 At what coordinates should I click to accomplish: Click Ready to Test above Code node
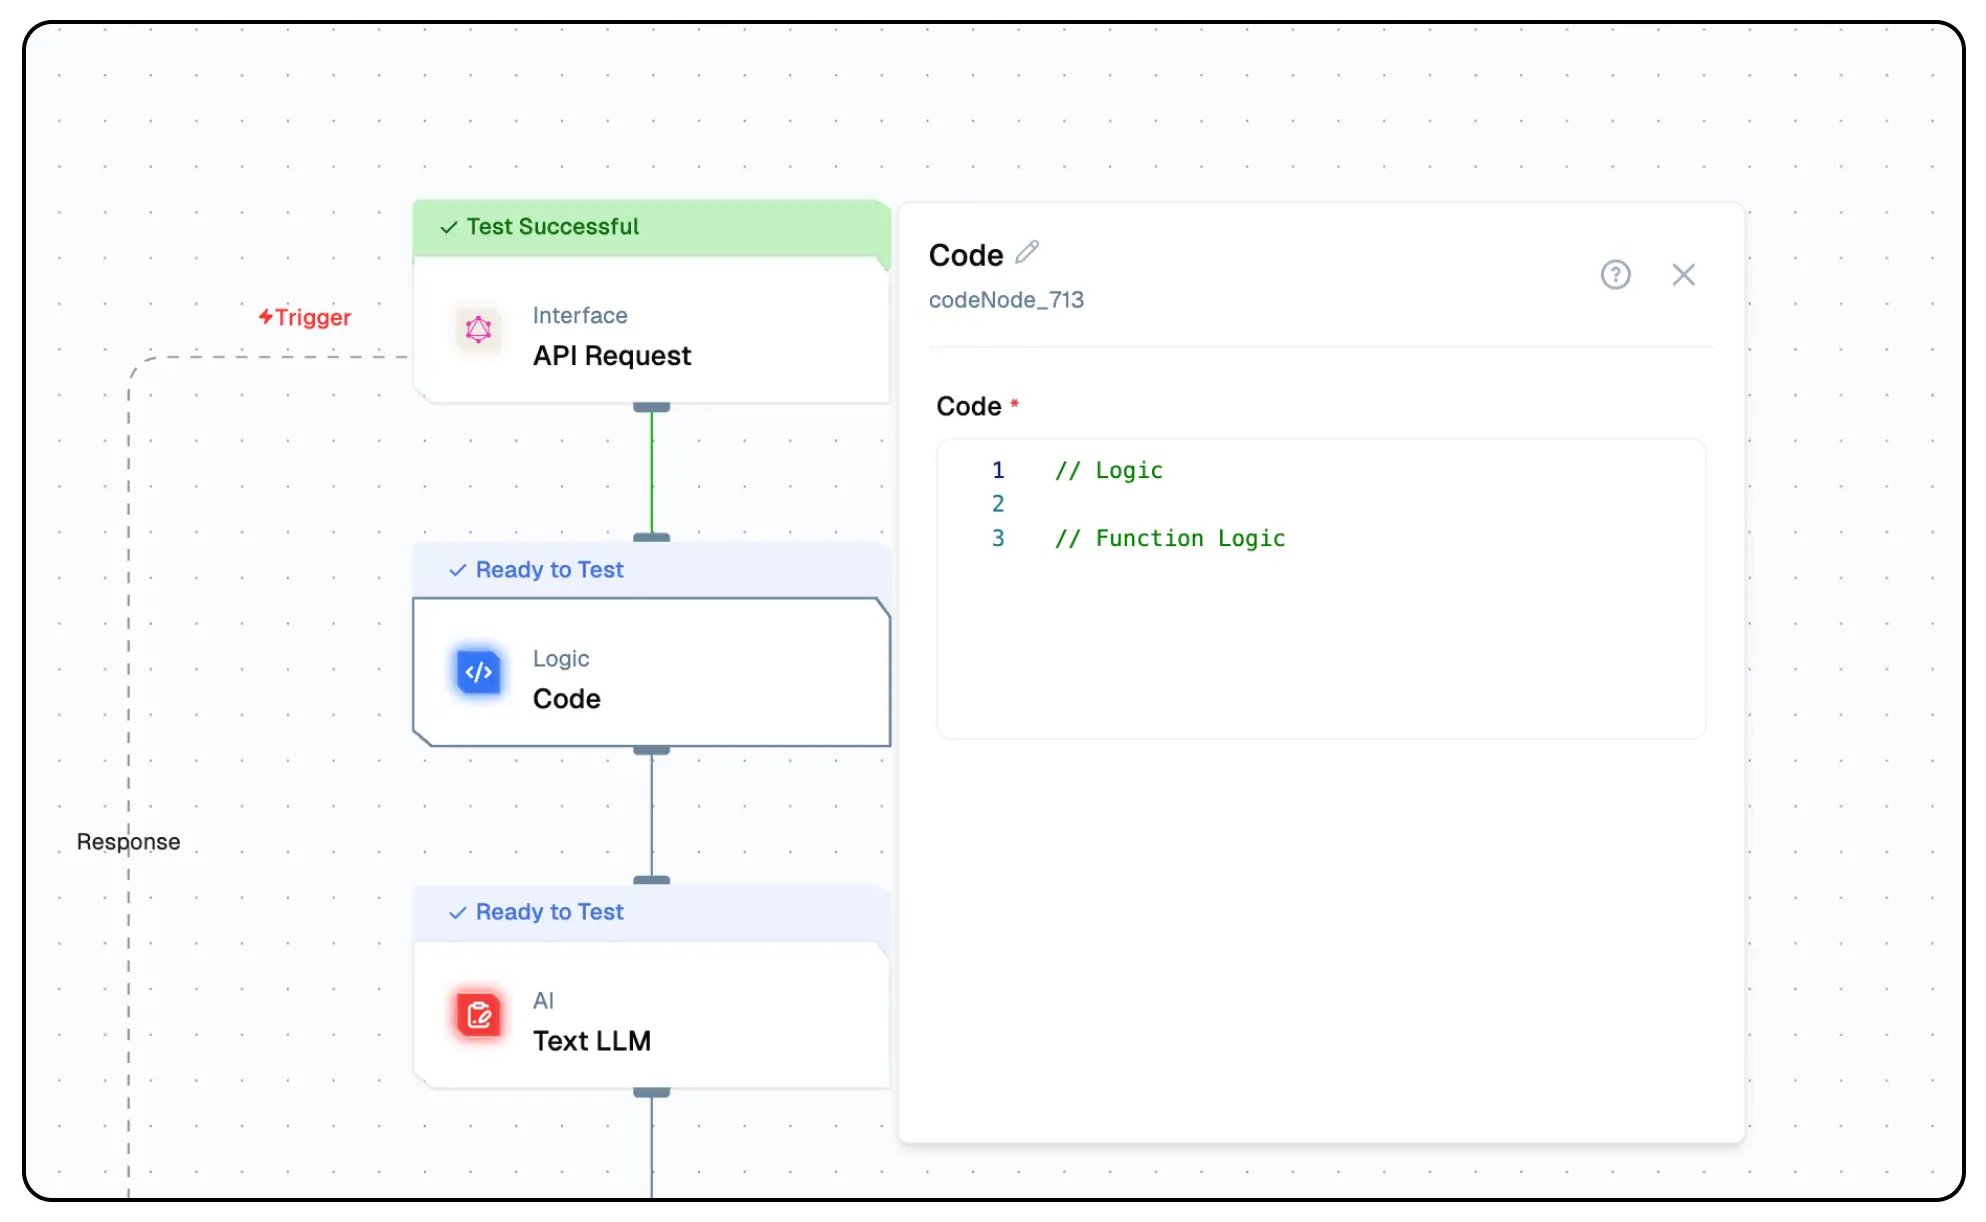coord(549,570)
